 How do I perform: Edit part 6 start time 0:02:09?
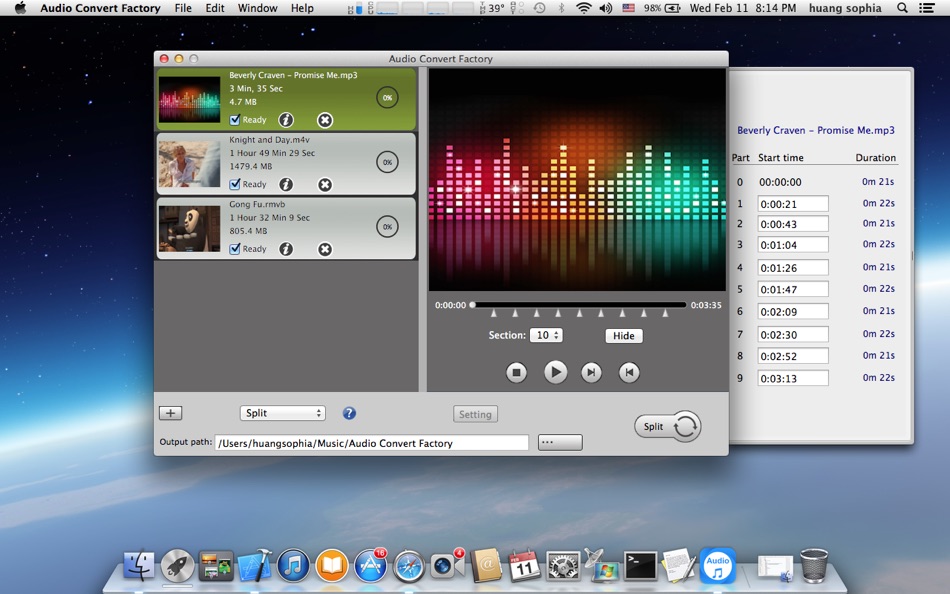click(792, 312)
